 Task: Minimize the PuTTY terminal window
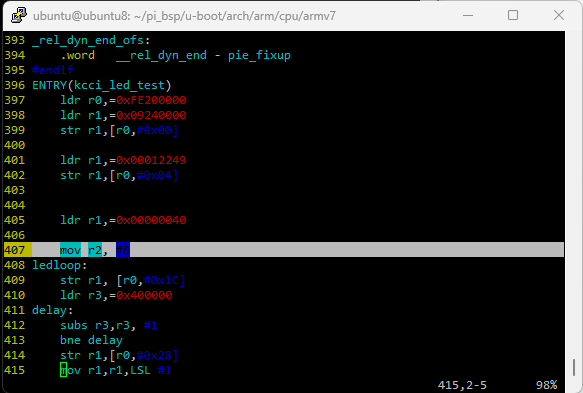point(468,16)
